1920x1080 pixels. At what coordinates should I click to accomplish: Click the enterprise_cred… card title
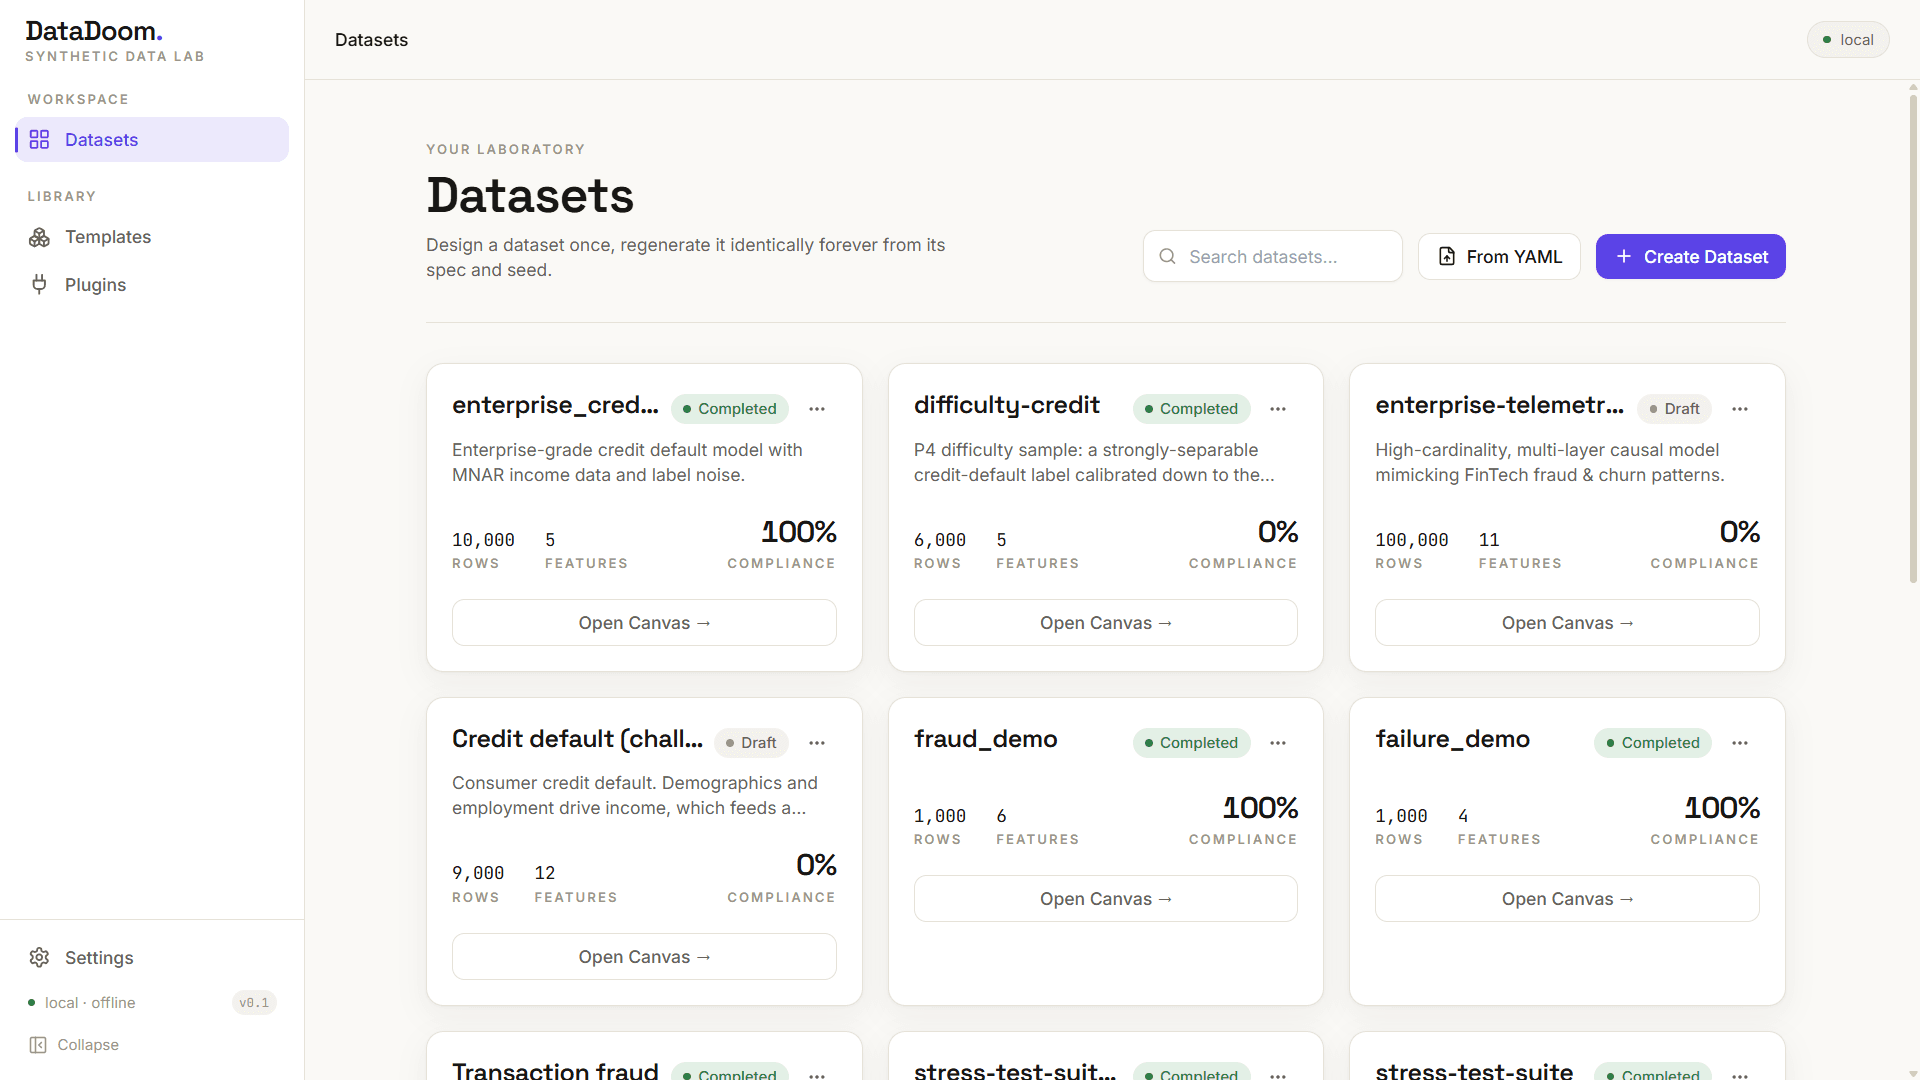coord(555,405)
